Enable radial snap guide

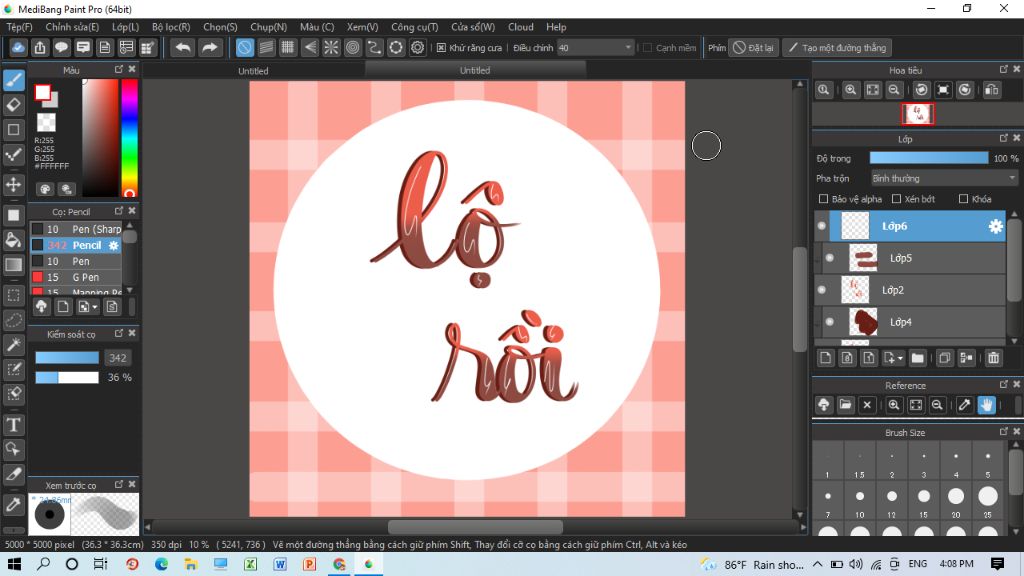click(331, 48)
